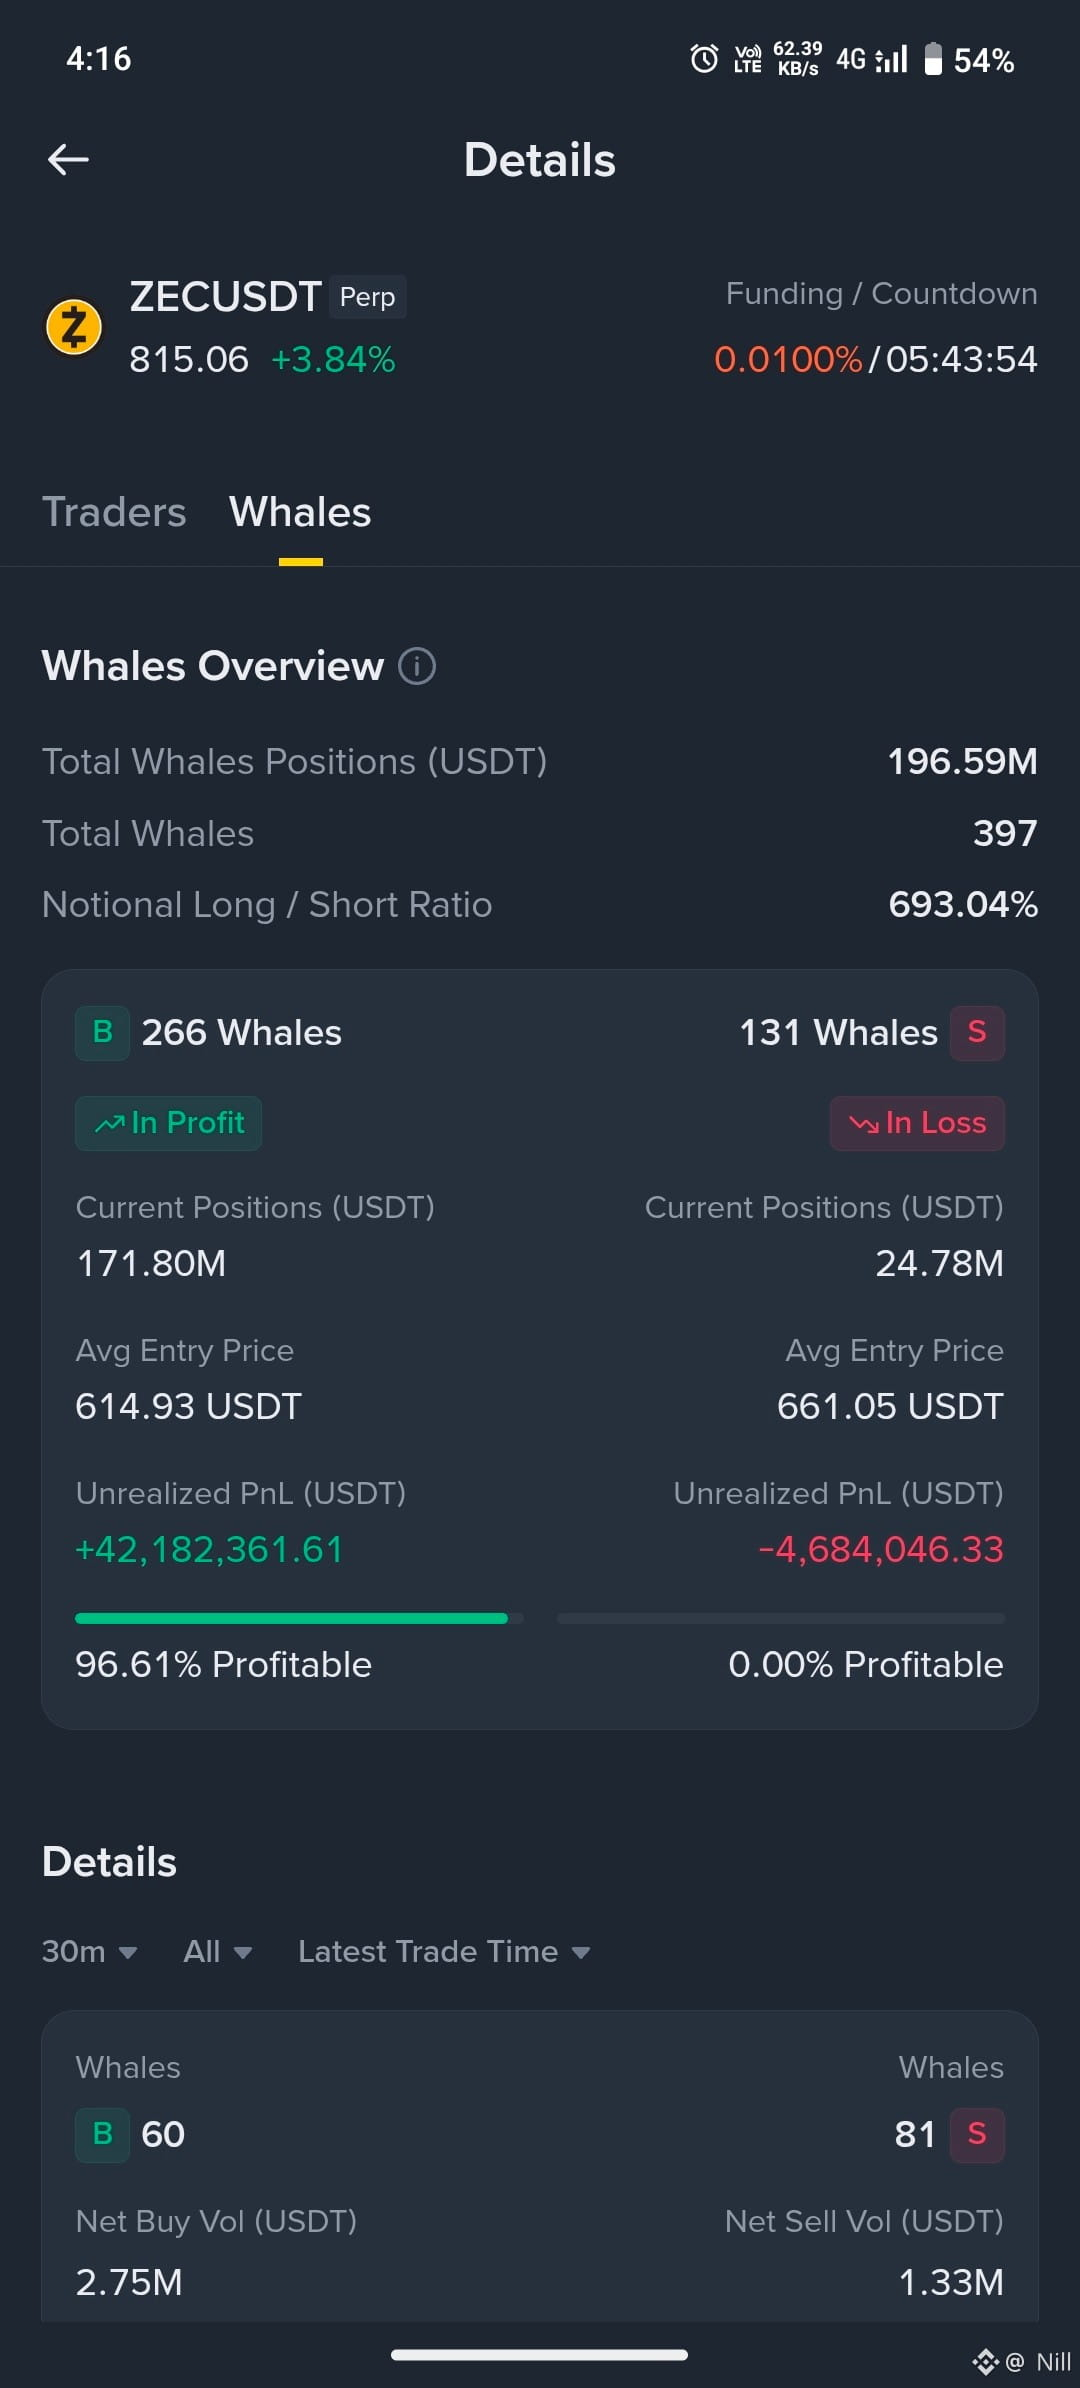Tap the Zcash coin logo

(x=74, y=327)
